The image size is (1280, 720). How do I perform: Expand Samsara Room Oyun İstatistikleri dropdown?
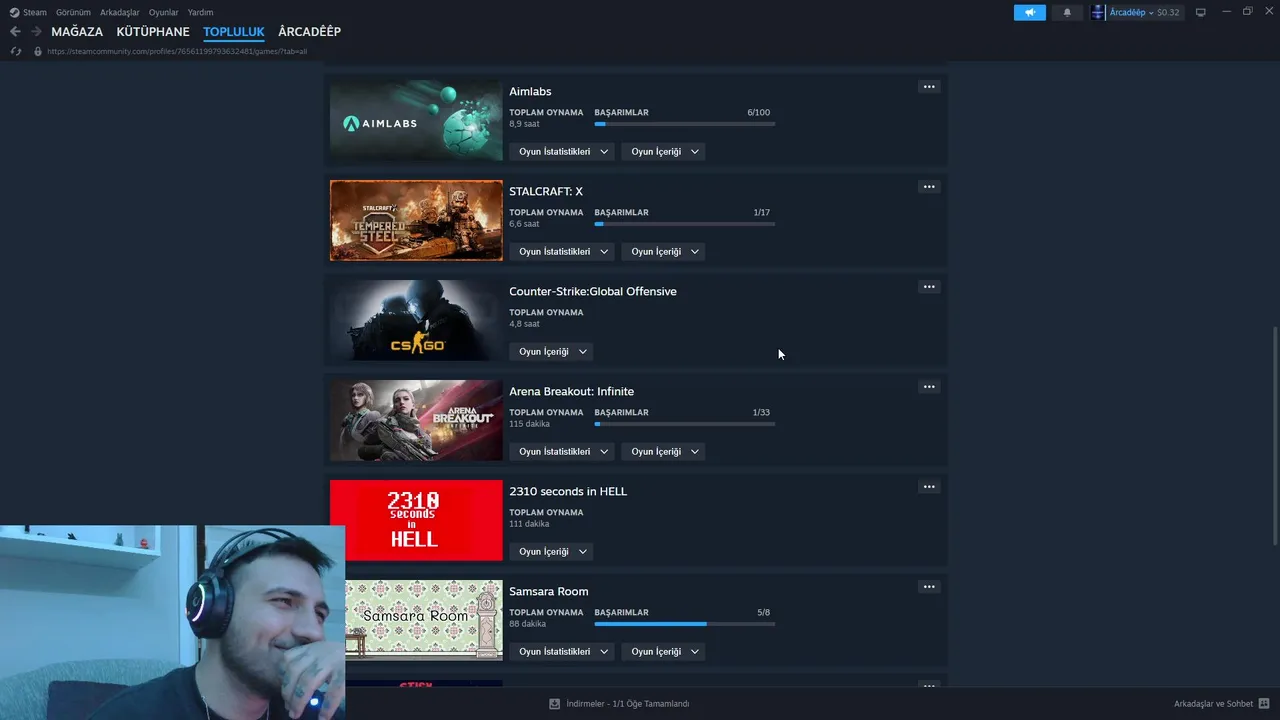(x=563, y=652)
